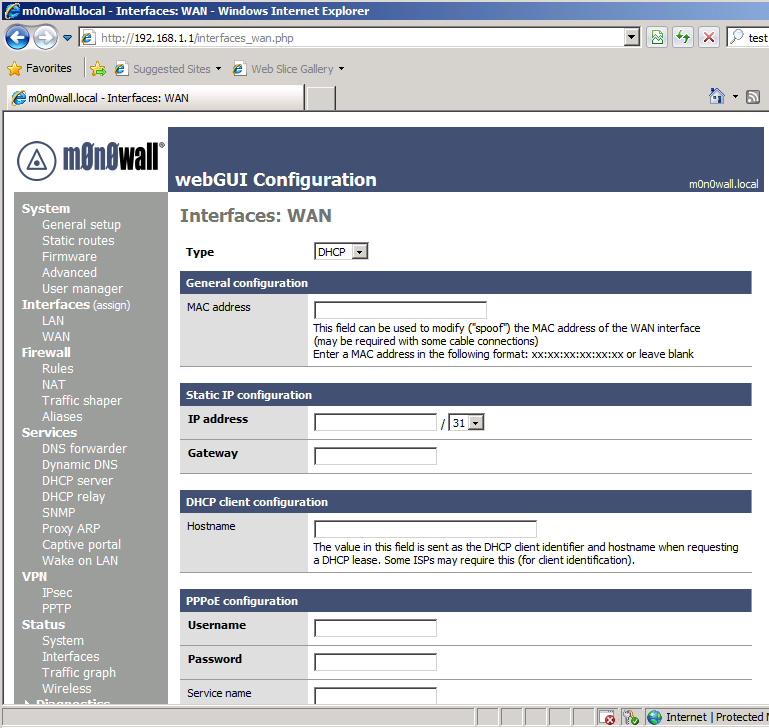The image size is (769, 728).
Task: Open the subnet mask dropdown showing 31
Action: click(x=466, y=423)
